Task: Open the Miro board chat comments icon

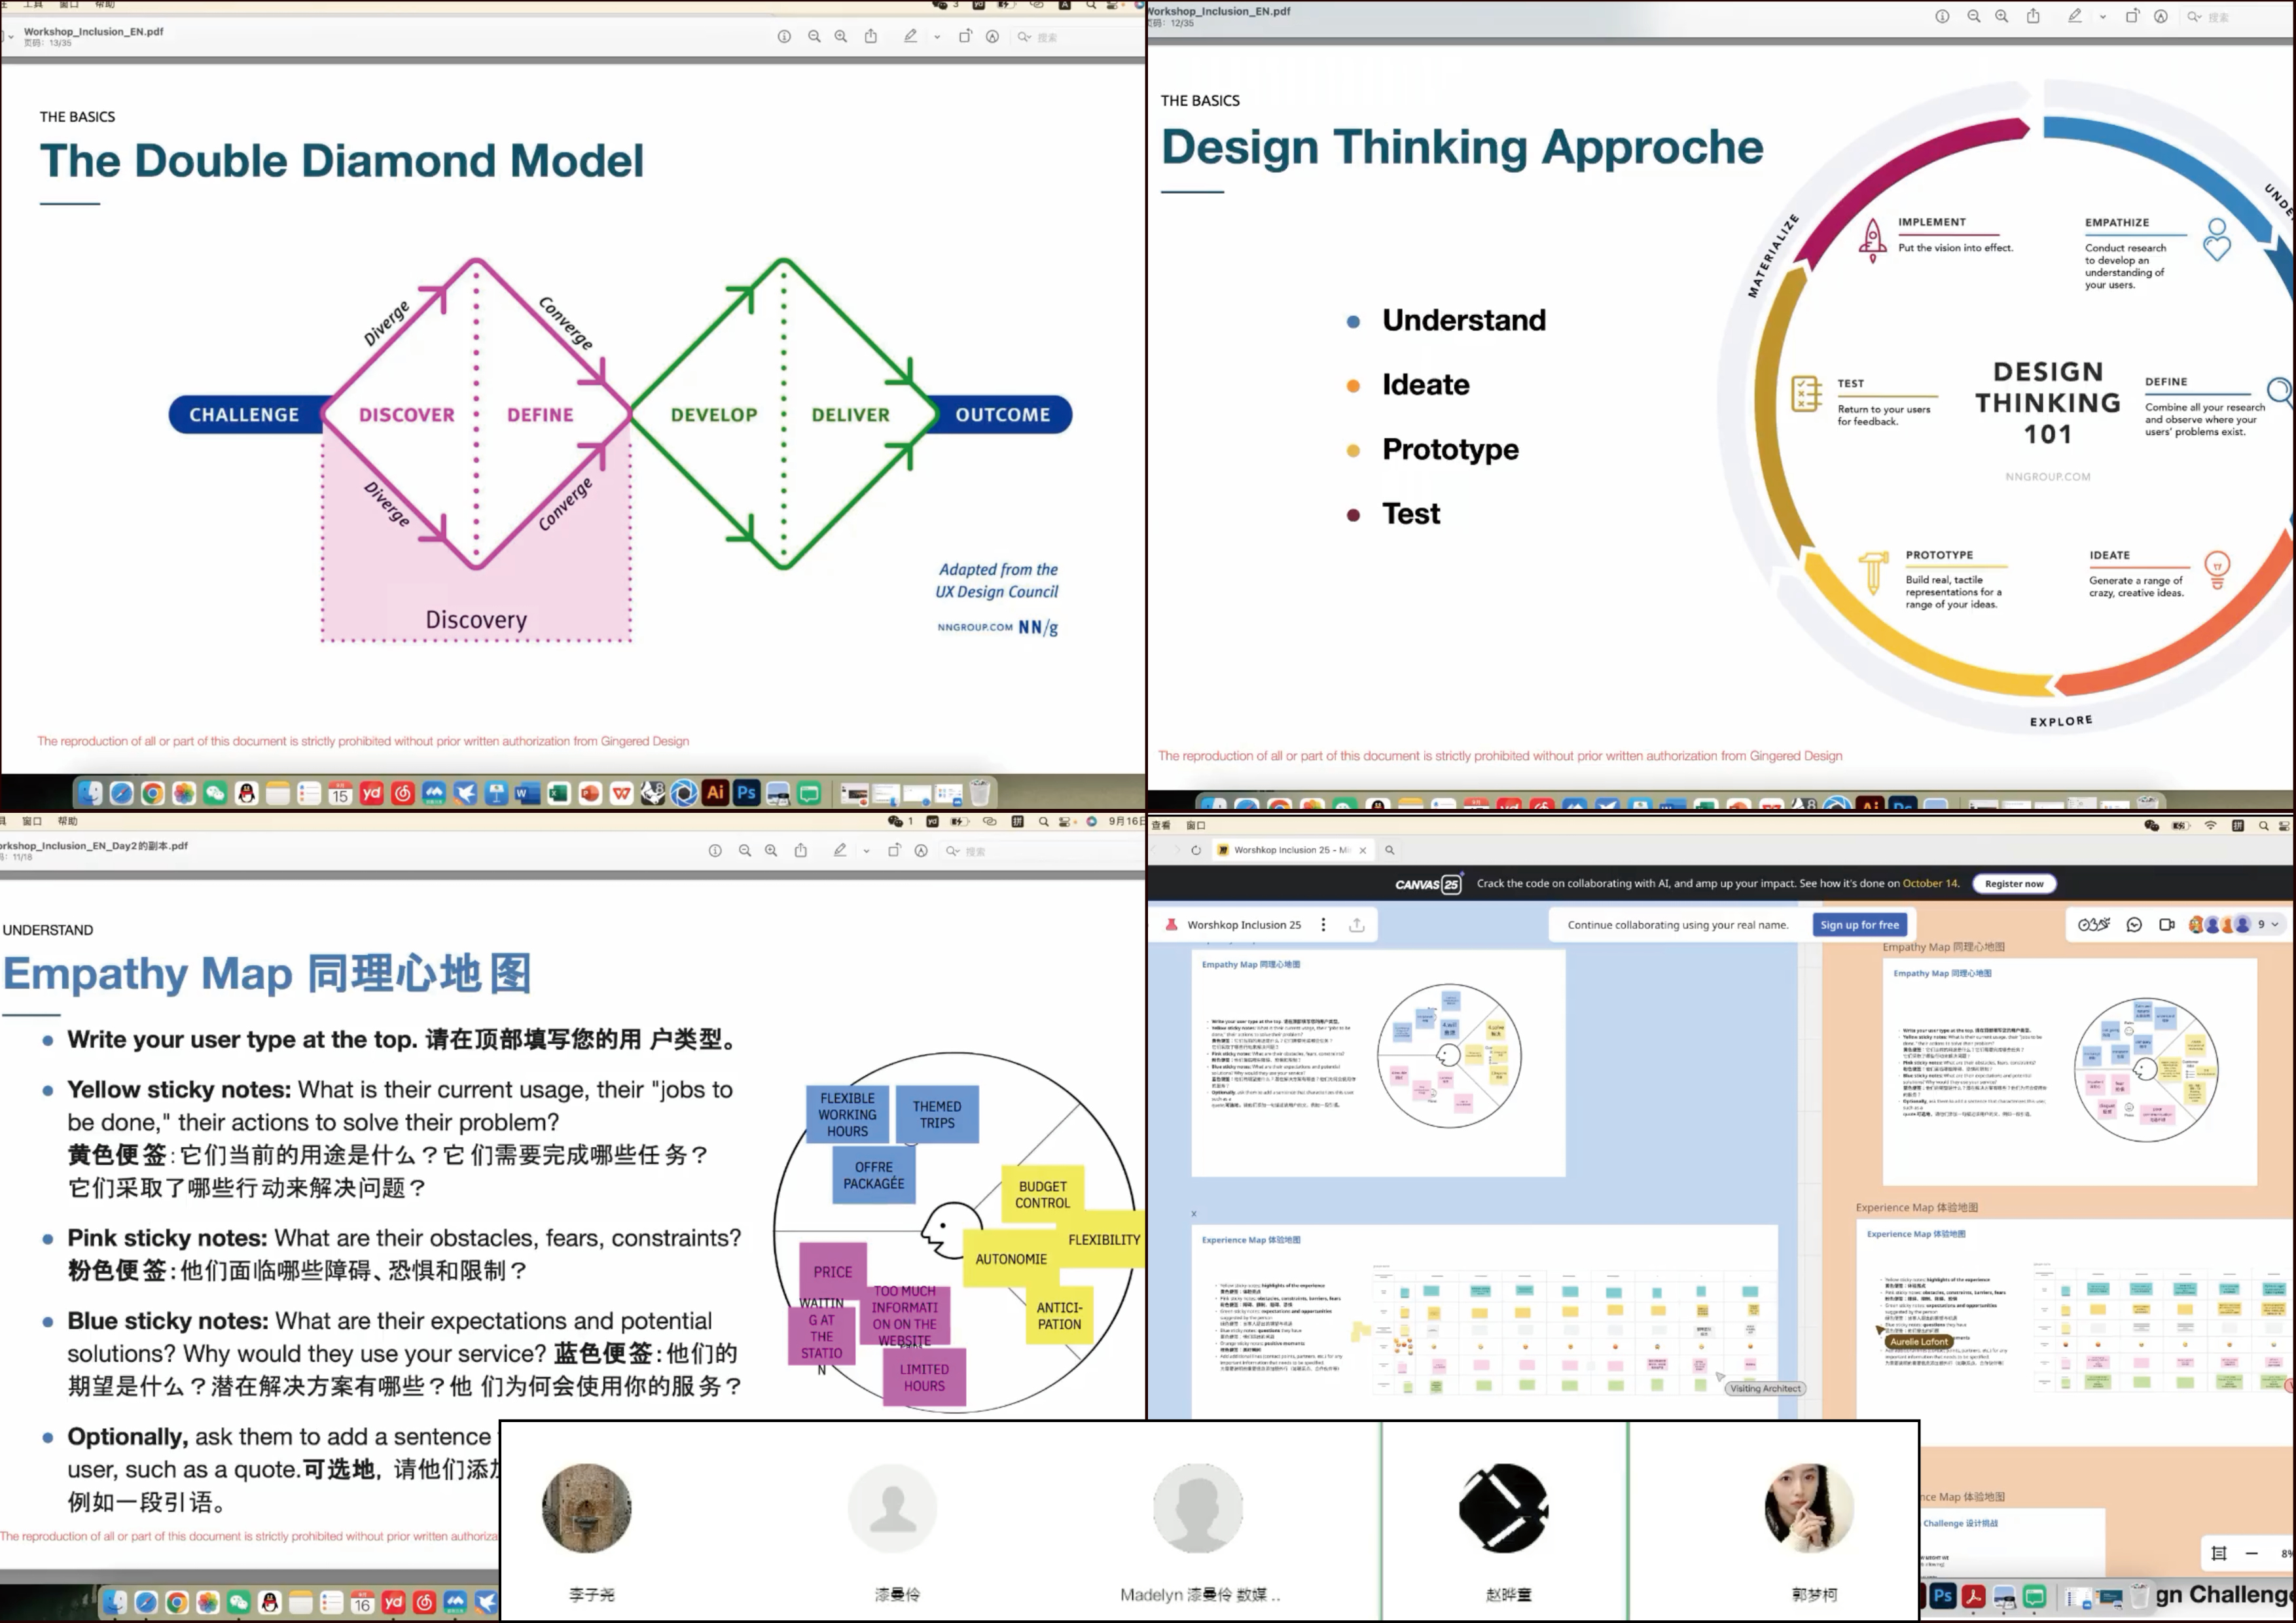Action: [2133, 925]
